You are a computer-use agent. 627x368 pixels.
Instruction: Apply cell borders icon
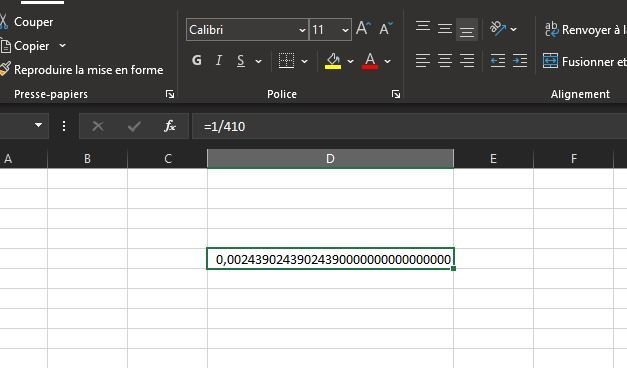pos(286,61)
